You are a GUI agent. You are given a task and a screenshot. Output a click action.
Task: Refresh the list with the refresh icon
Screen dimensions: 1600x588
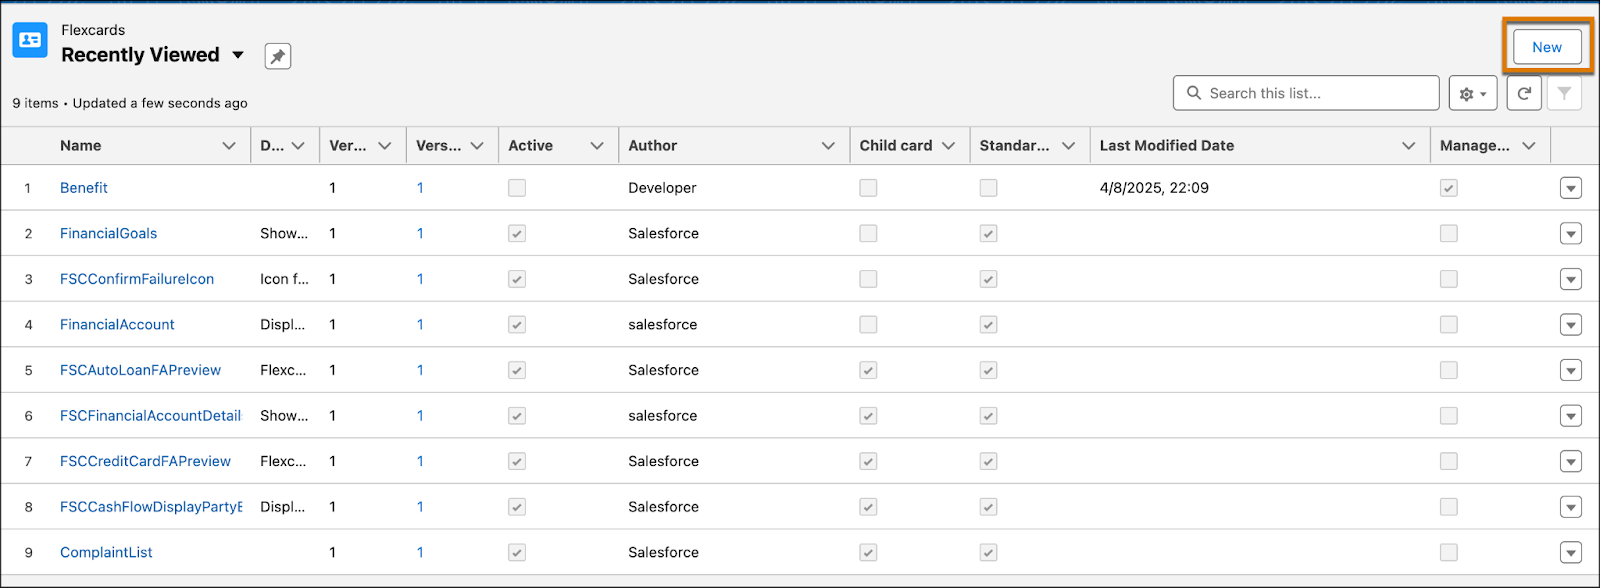pyautogui.click(x=1524, y=93)
